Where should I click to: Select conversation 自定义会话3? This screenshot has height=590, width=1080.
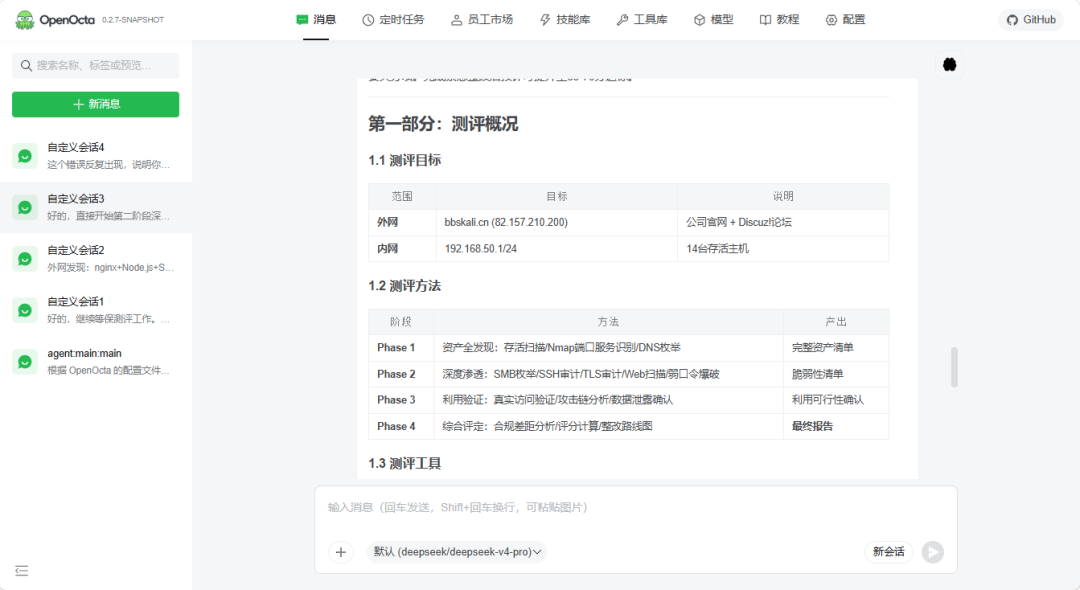pyautogui.click(x=96, y=207)
